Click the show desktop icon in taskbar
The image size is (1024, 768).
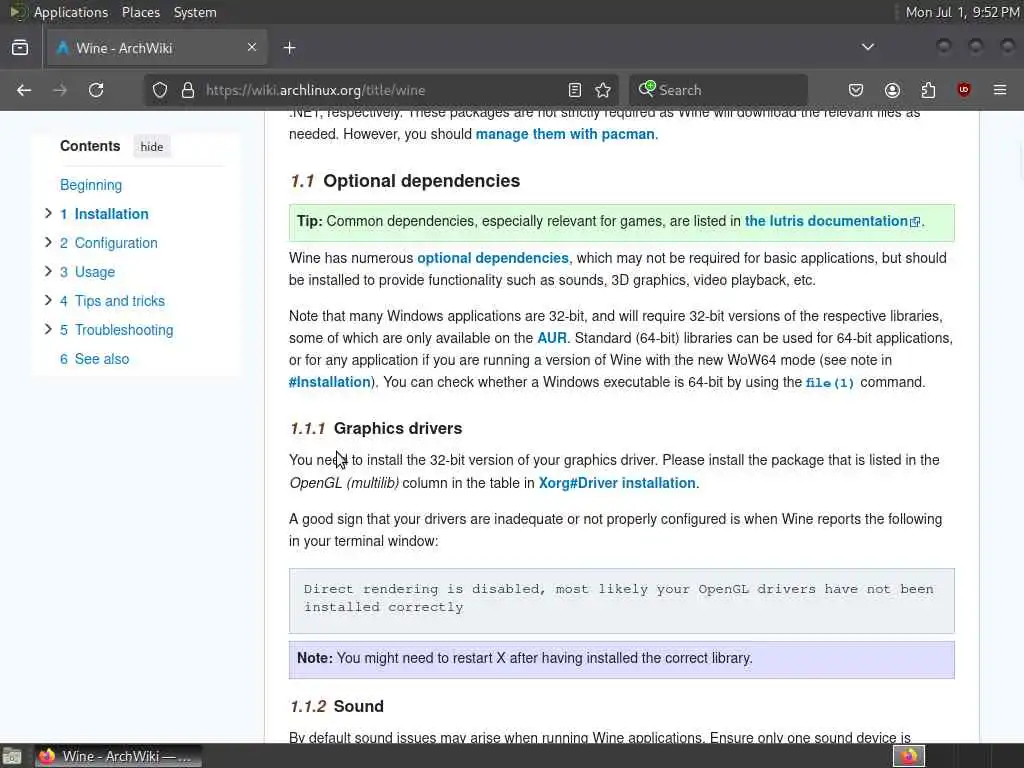point(12,757)
